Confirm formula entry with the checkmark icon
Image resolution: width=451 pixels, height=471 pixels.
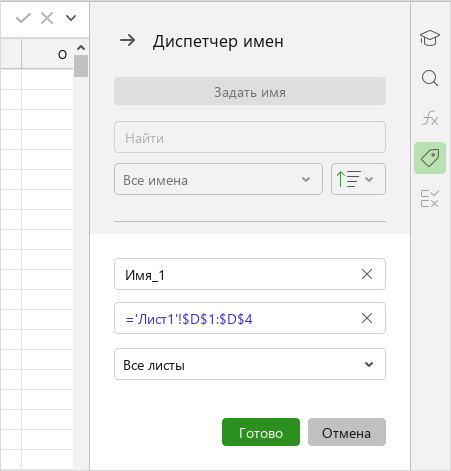(x=23, y=18)
